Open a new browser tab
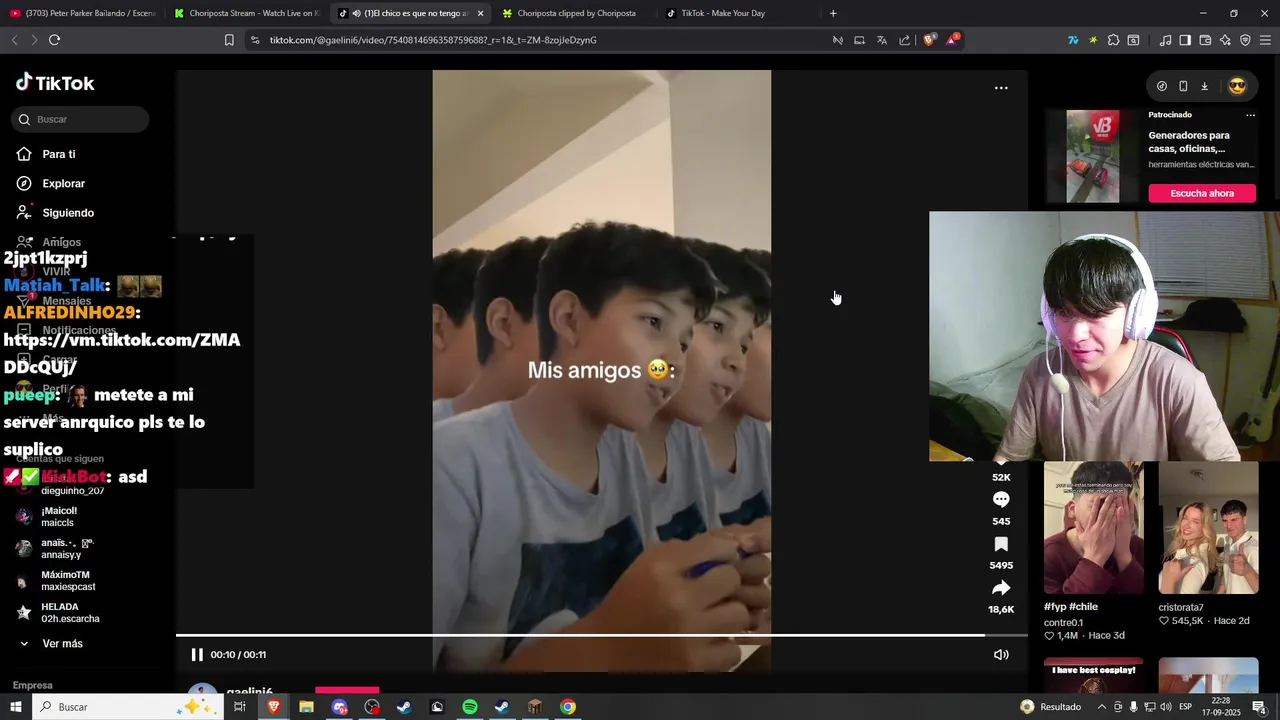Image resolution: width=1280 pixels, height=720 pixels. pyautogui.click(x=833, y=13)
